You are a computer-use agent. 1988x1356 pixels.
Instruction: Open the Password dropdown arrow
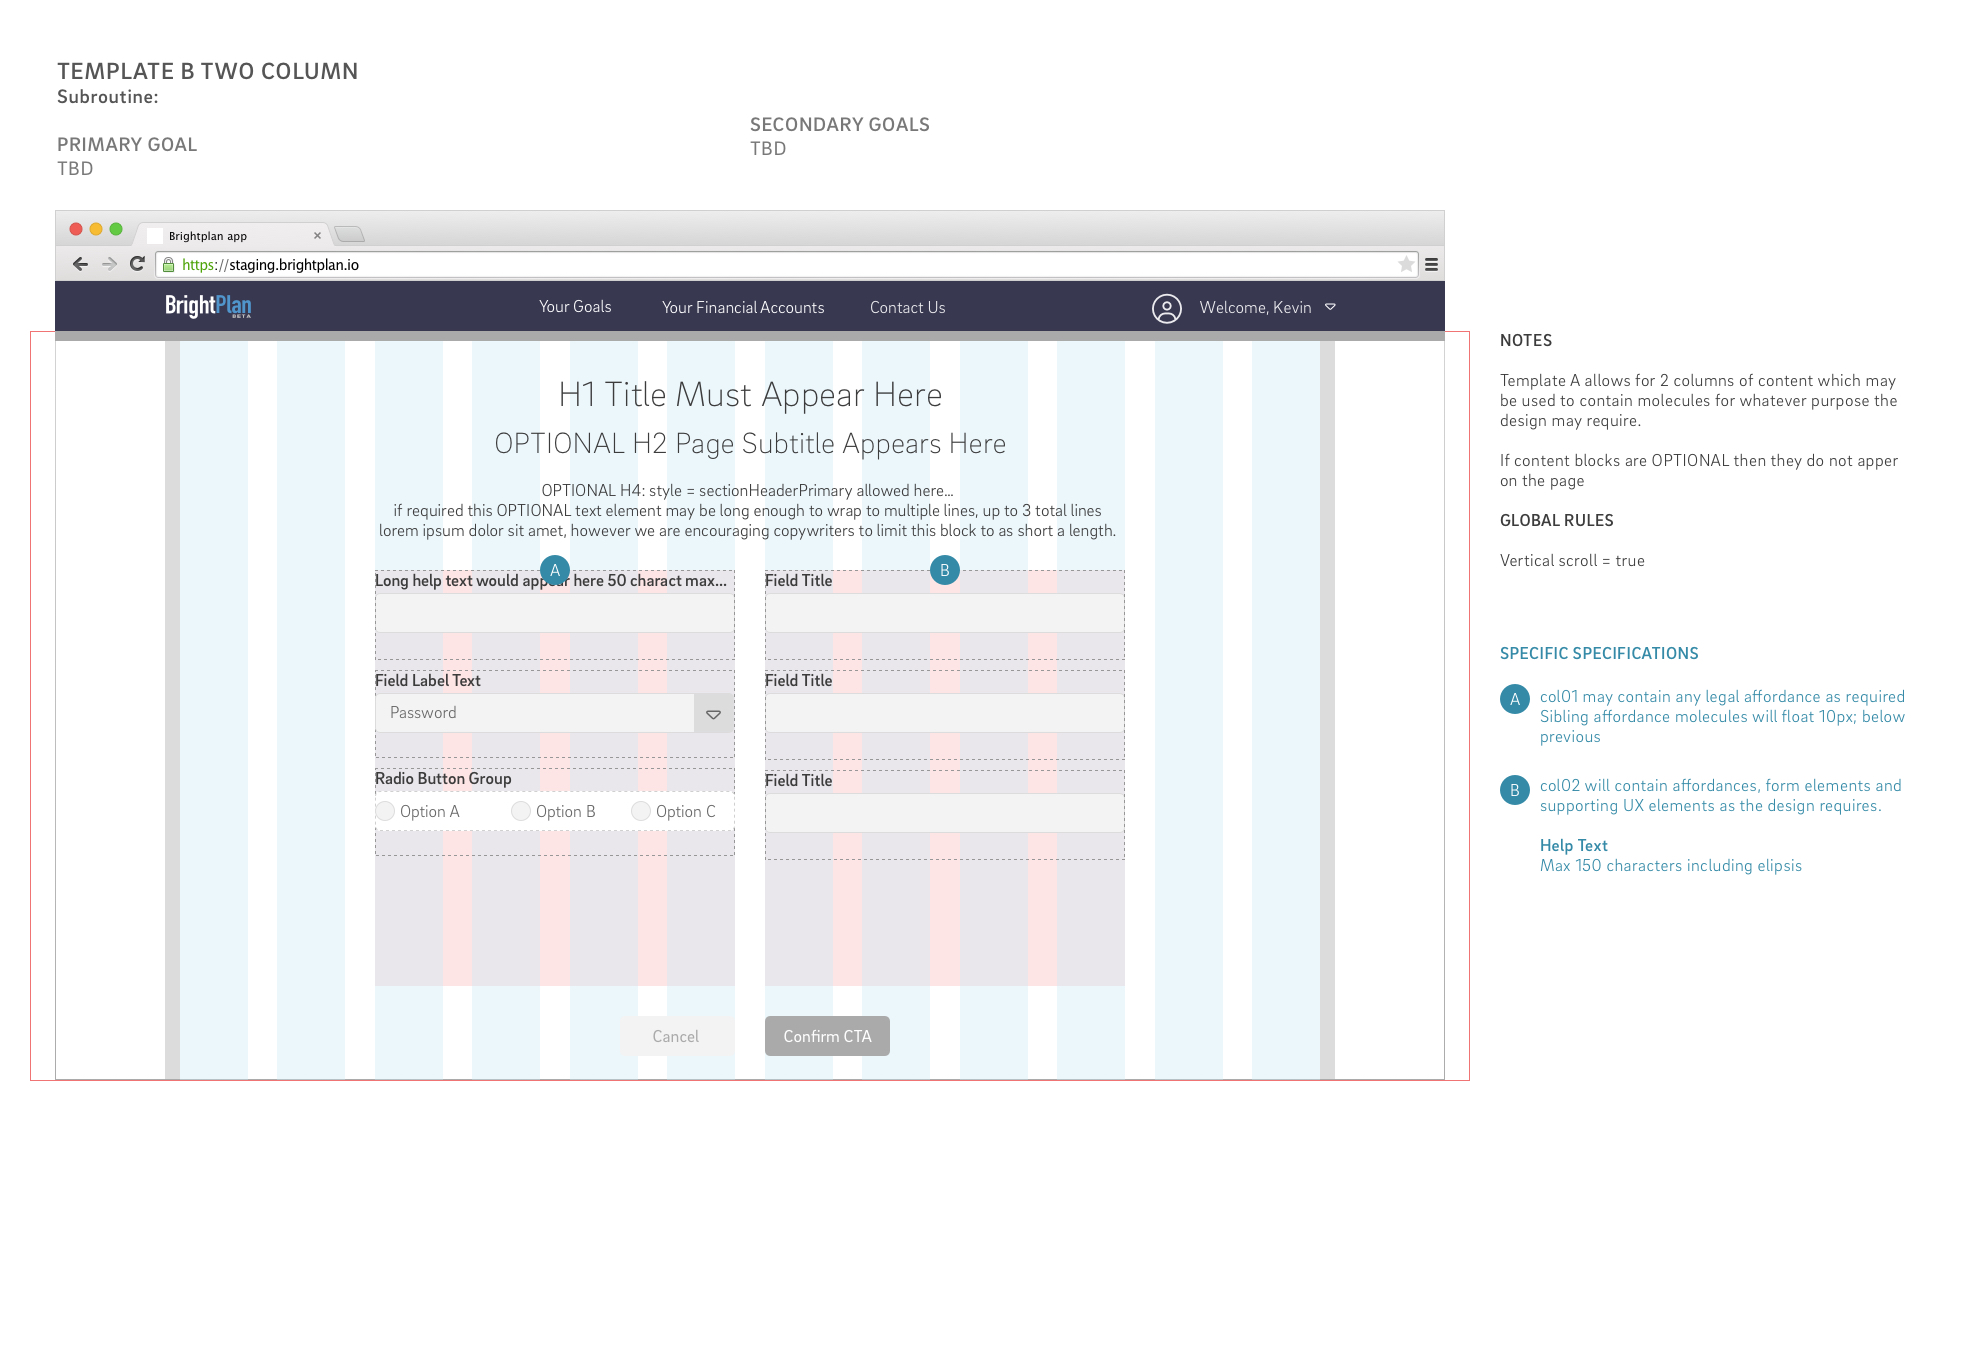click(714, 714)
